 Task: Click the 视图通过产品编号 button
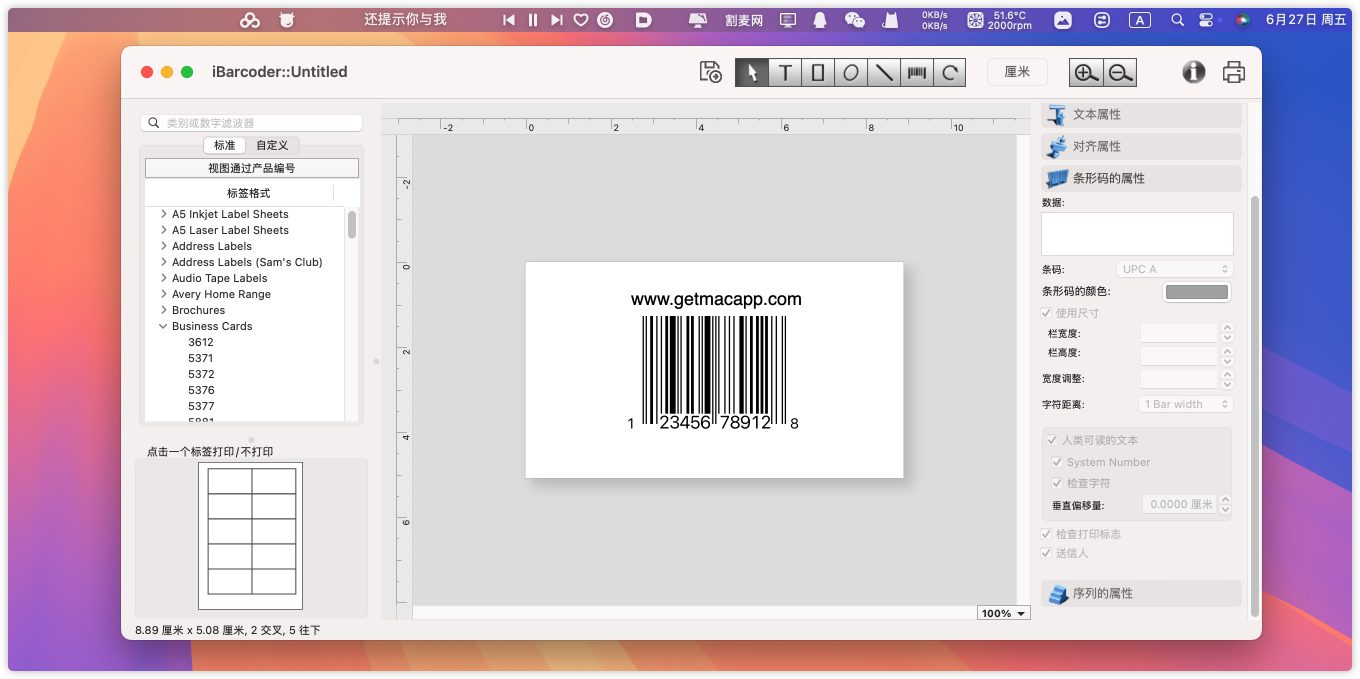coord(252,168)
